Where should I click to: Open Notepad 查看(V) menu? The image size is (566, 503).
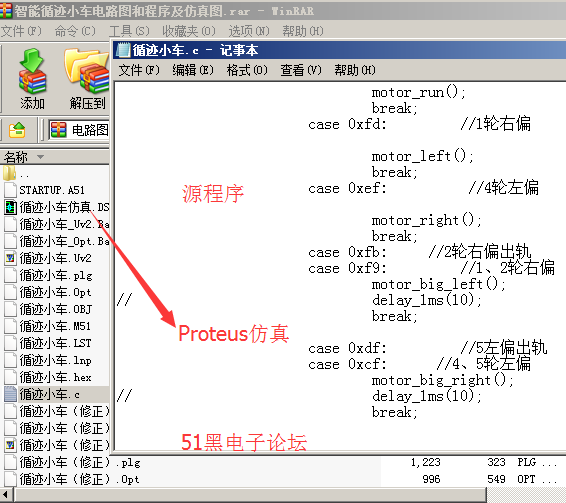point(301,70)
